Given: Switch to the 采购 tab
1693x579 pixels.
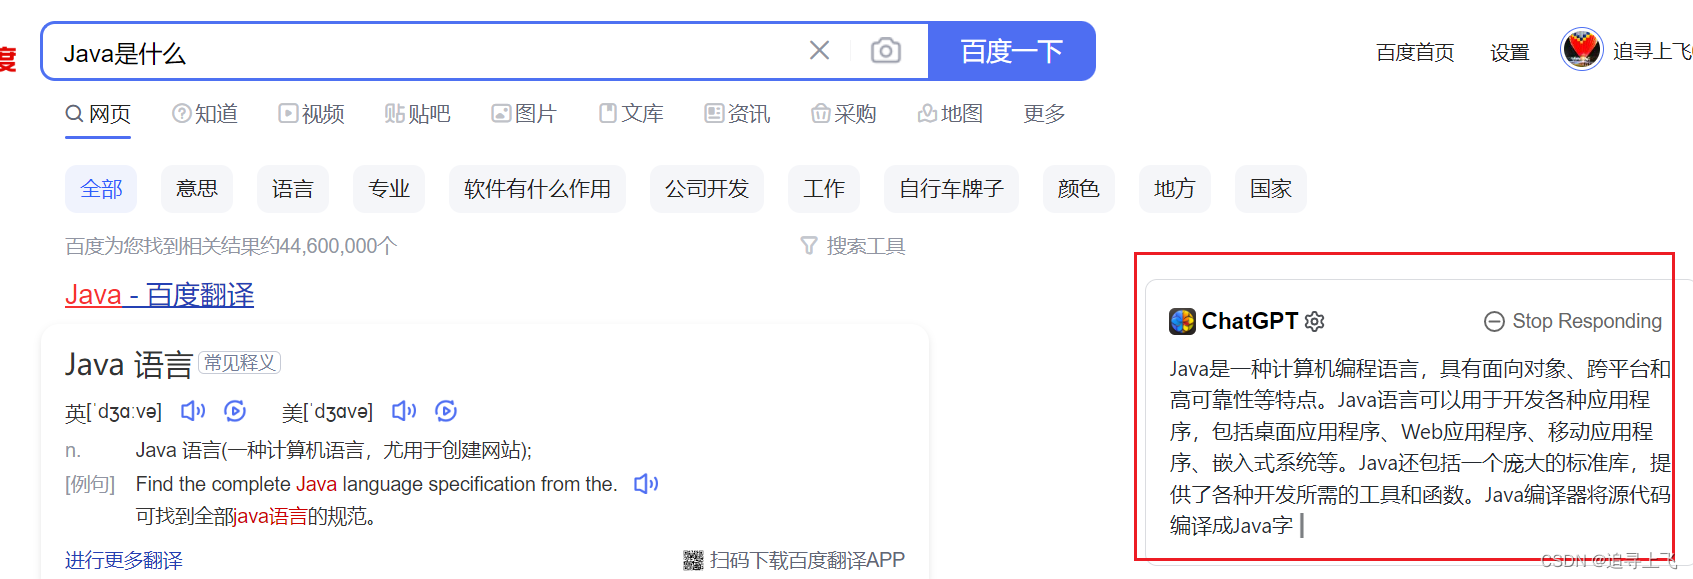Looking at the screenshot, I should 843,114.
